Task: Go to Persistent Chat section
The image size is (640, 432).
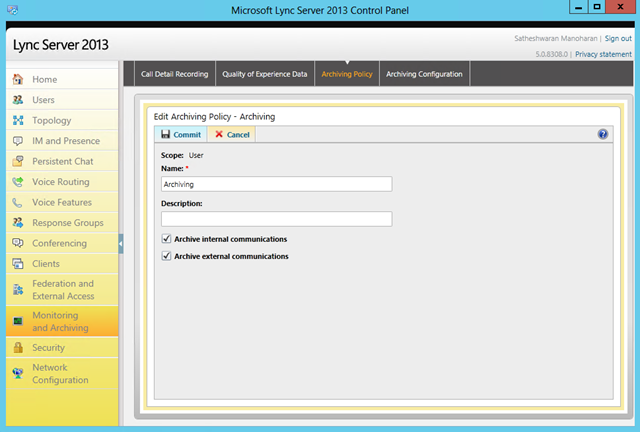Action: 62,161
